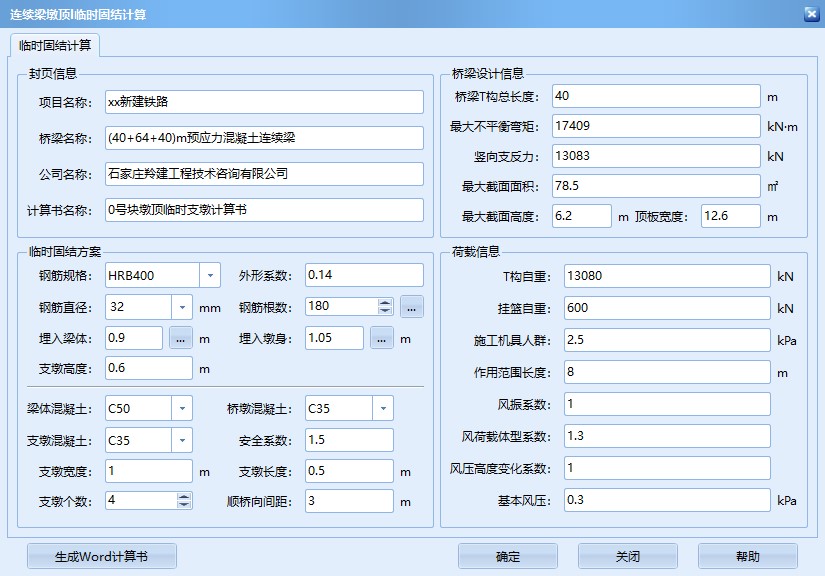Open the 支墩混凝土 dropdown

[x=182, y=440]
